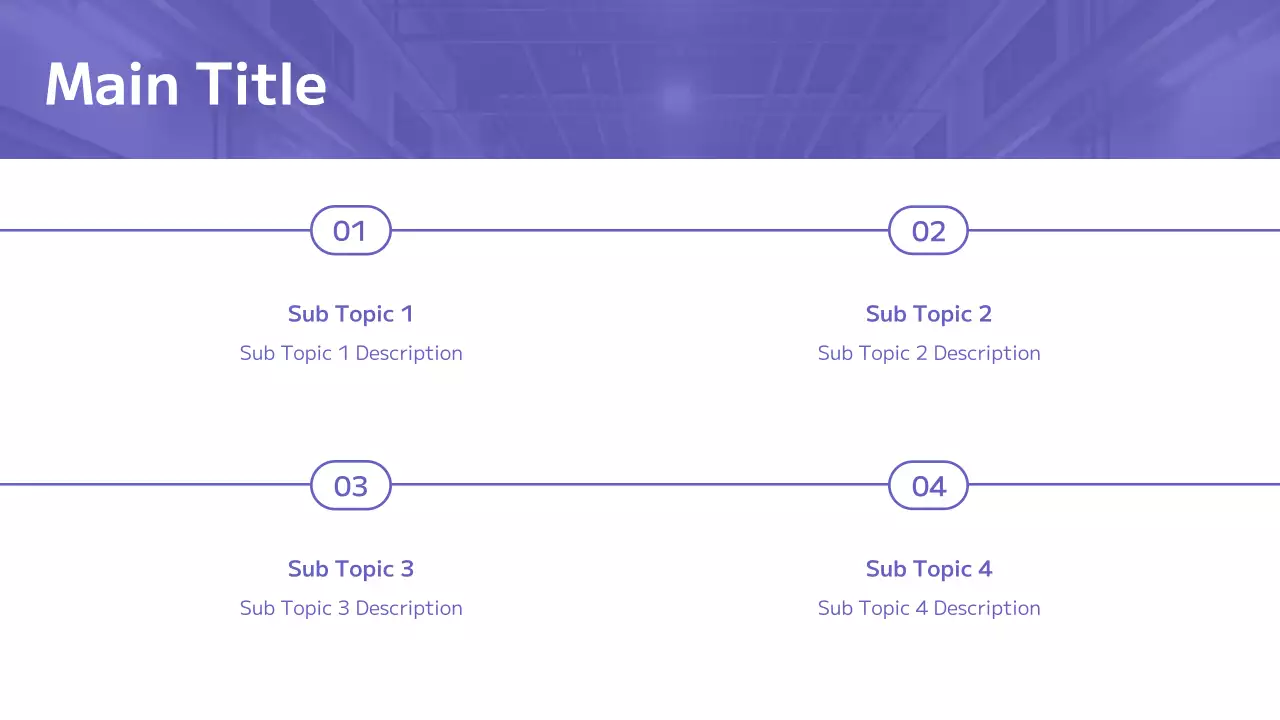Click the Sub Topic 4 Description text
The width and height of the screenshot is (1280, 720).
(928, 608)
